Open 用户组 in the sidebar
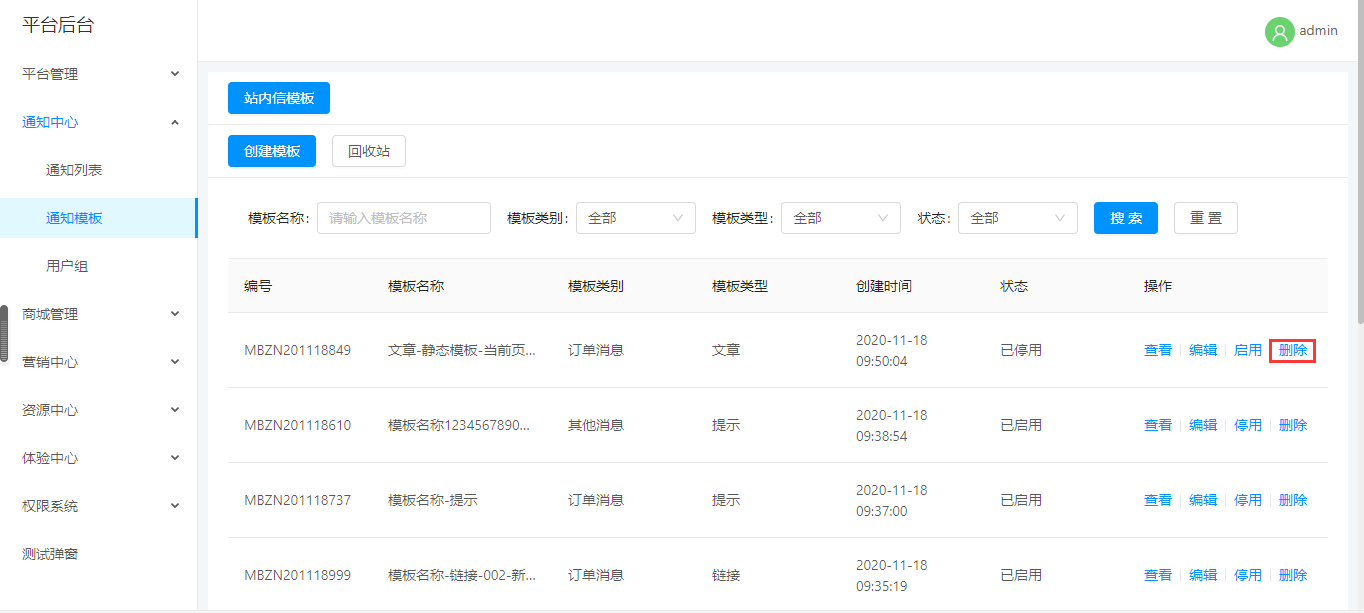1364x613 pixels. coord(98,266)
